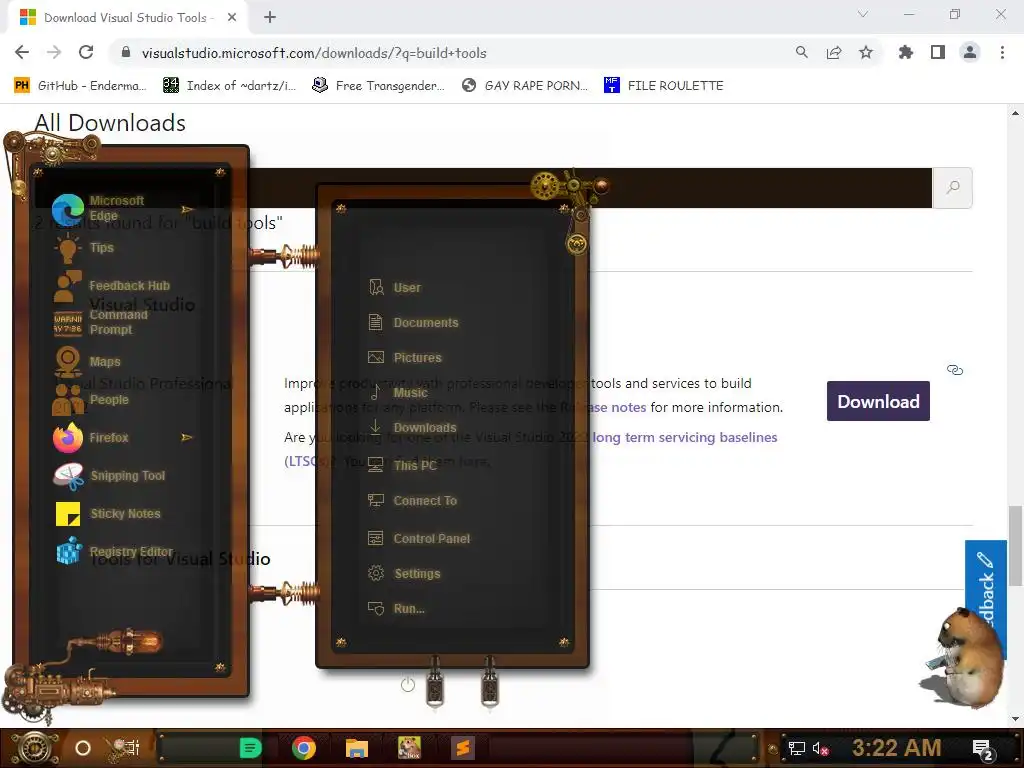Click the downloads search magnifier button
The height and width of the screenshot is (768, 1024).
(x=952, y=188)
